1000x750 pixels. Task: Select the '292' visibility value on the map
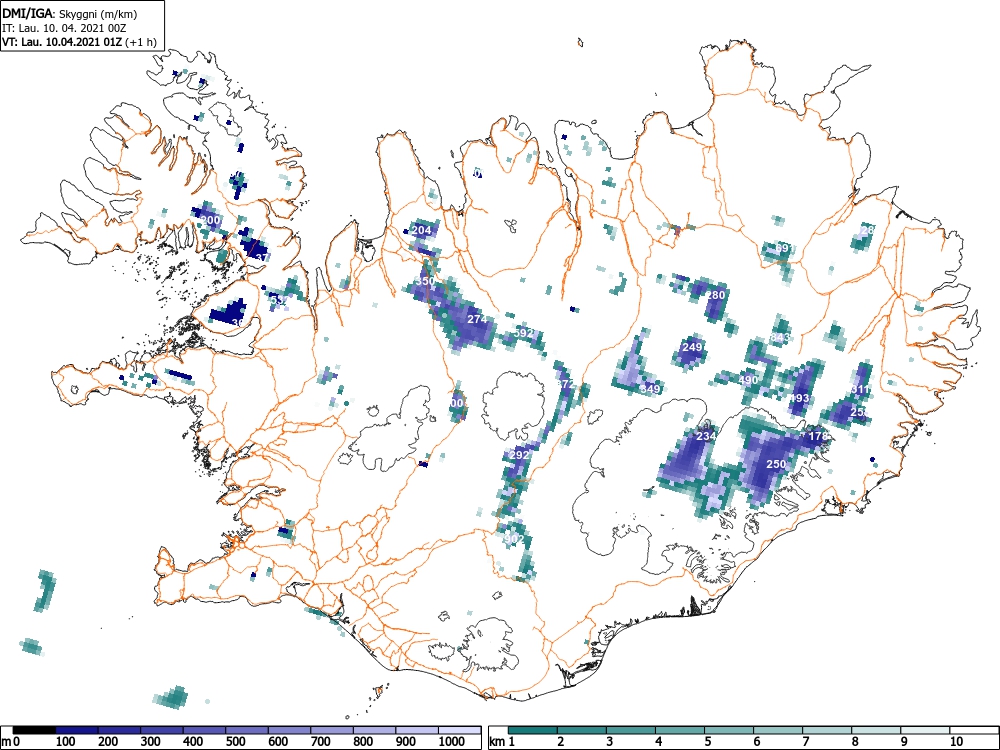(520, 455)
